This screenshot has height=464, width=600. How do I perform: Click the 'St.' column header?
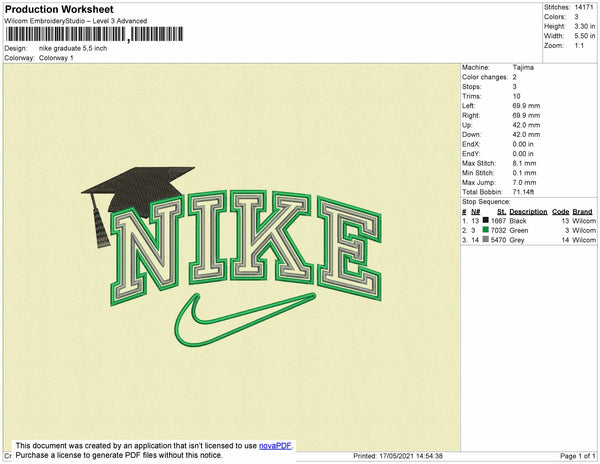point(501,211)
